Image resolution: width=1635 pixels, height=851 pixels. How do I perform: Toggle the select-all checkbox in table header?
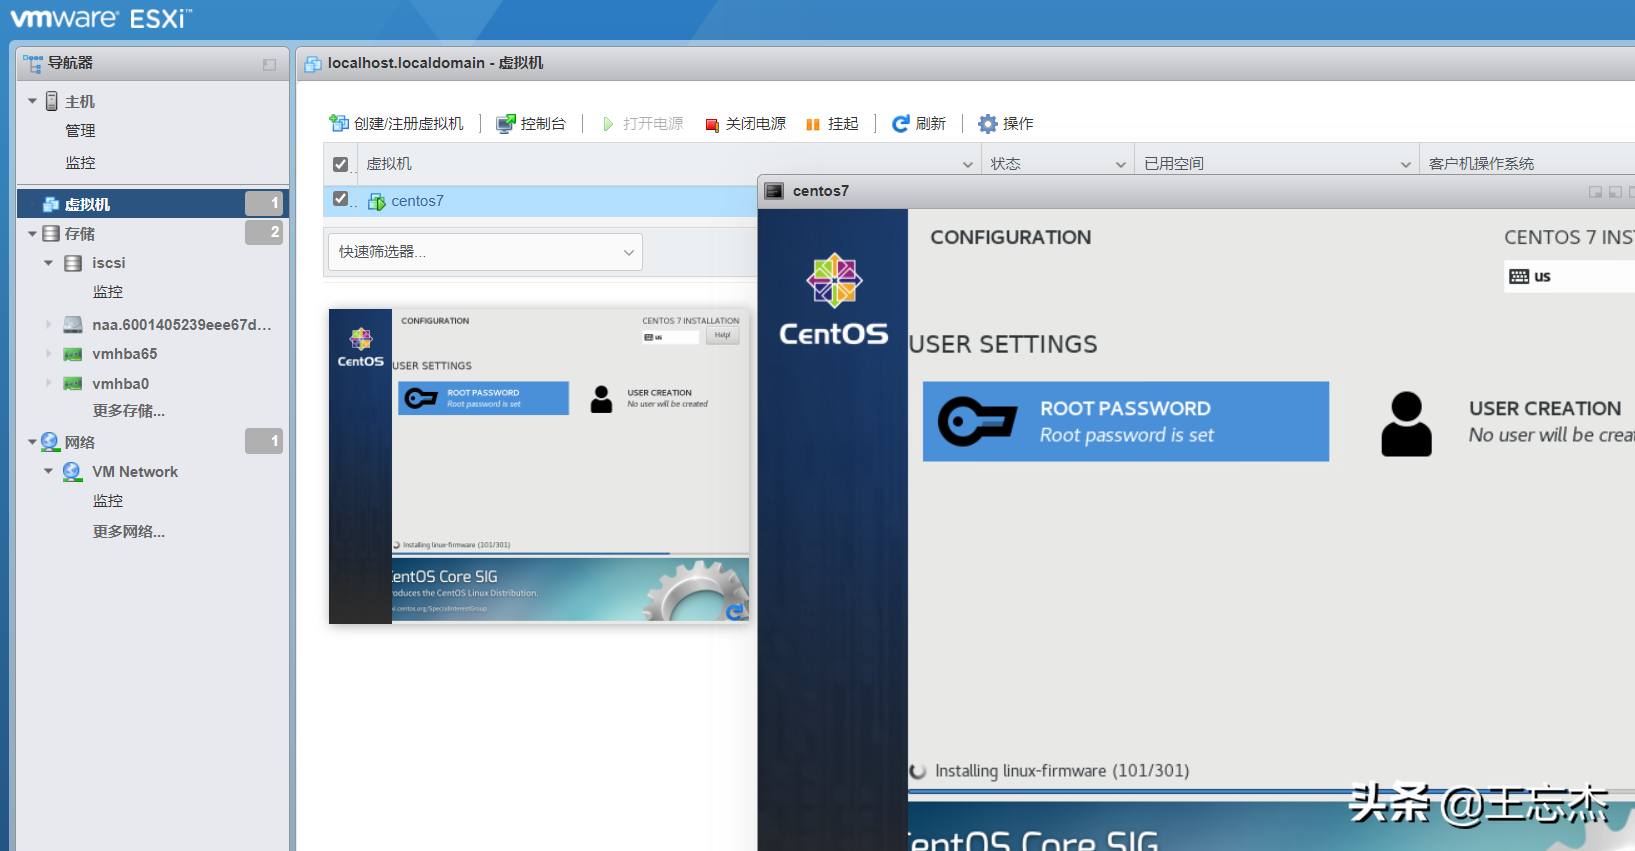point(341,164)
